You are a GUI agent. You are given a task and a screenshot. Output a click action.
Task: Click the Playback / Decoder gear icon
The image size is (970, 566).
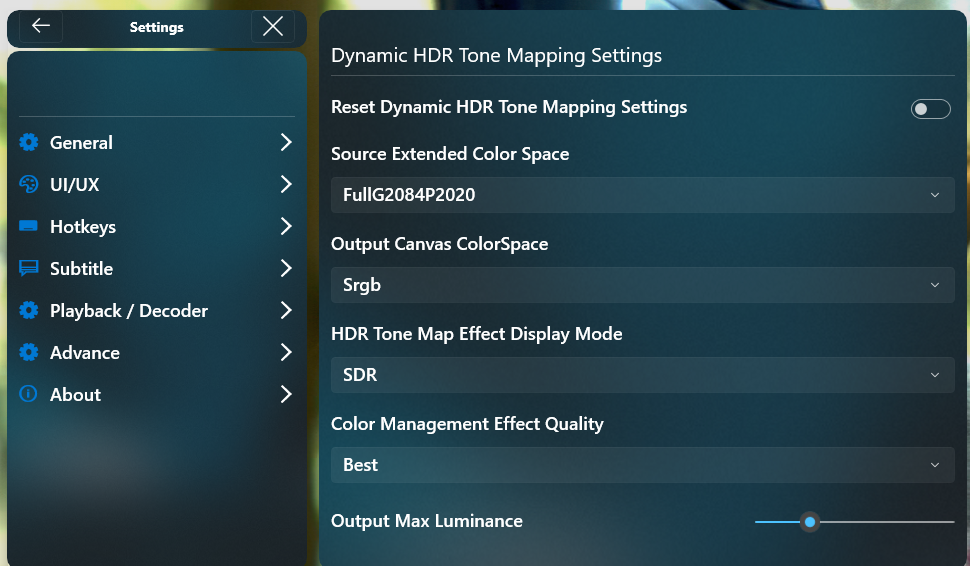coord(28,310)
